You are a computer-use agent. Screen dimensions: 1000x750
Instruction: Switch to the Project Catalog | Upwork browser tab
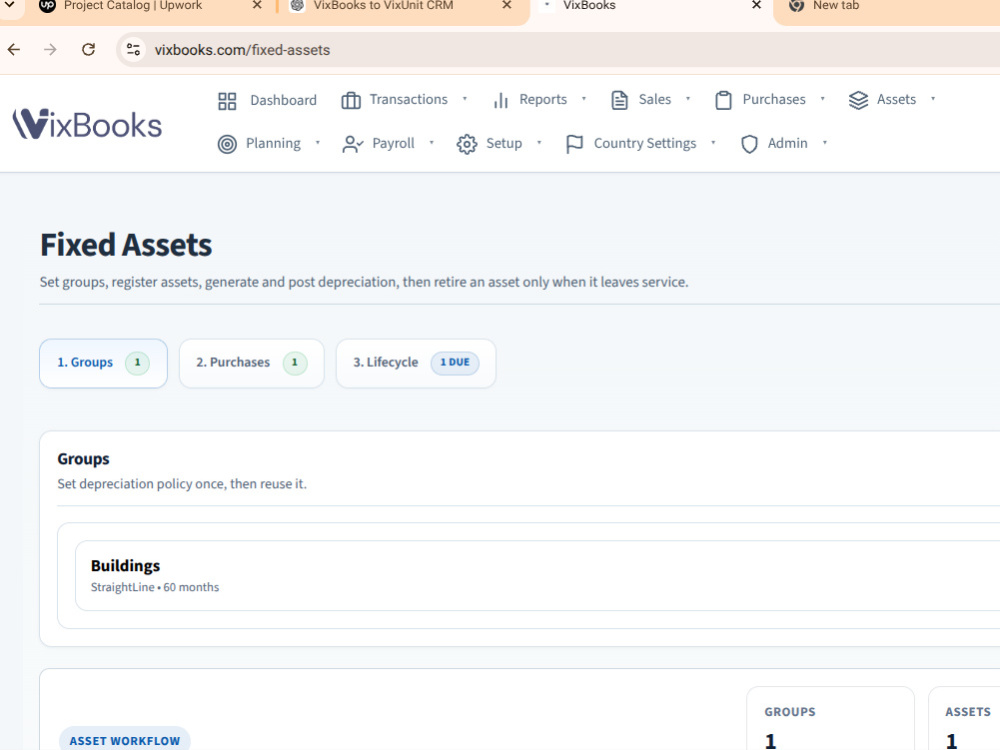133,6
